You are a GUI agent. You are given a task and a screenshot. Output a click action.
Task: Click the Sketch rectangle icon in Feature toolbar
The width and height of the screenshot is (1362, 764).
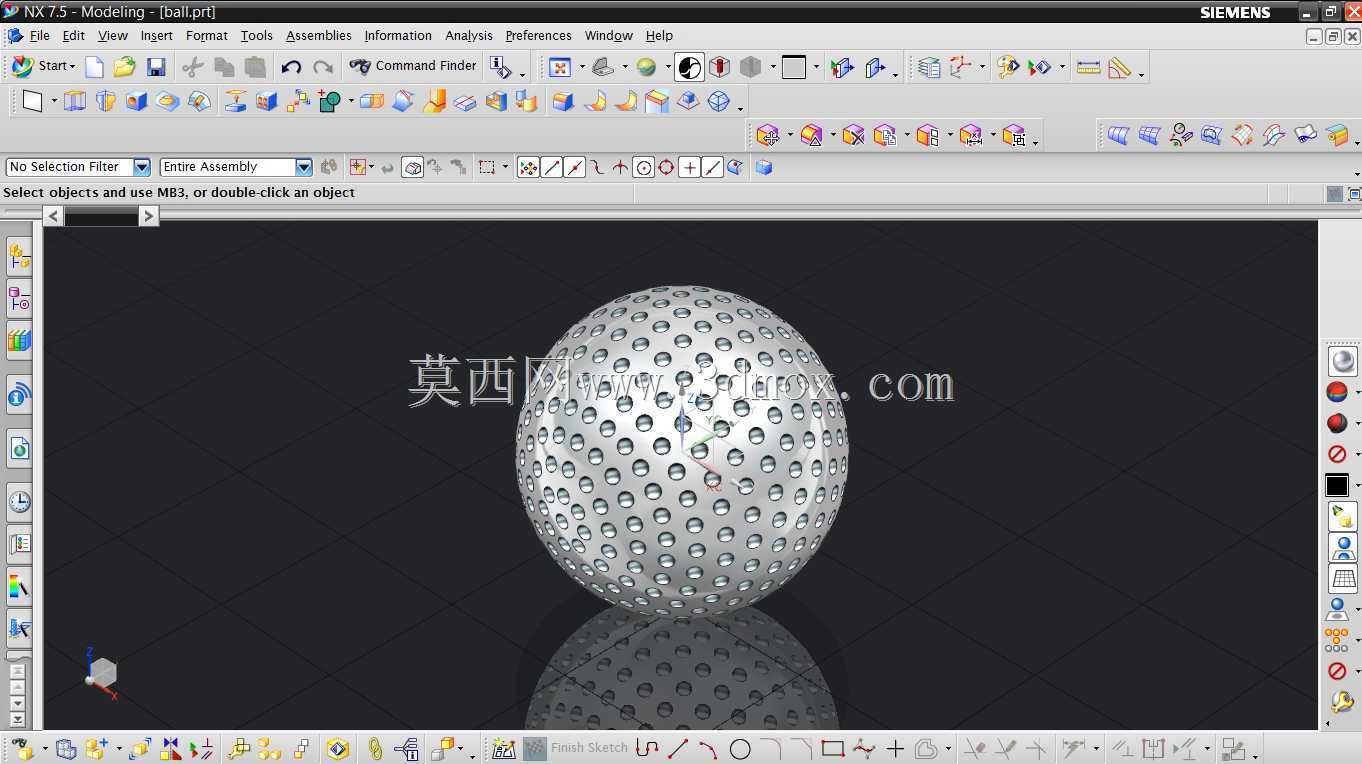click(x=33, y=101)
